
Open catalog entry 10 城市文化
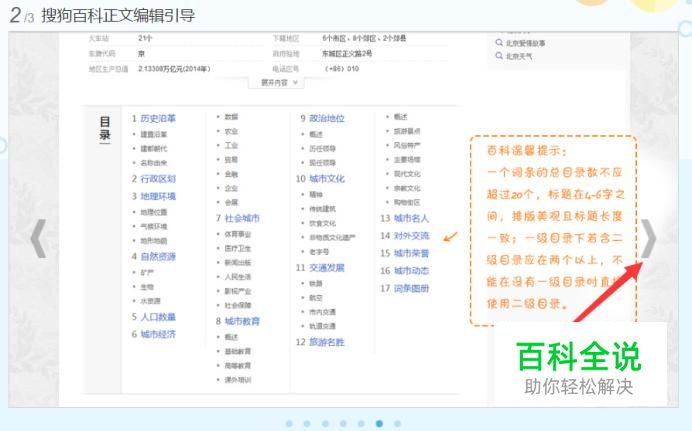point(327,179)
